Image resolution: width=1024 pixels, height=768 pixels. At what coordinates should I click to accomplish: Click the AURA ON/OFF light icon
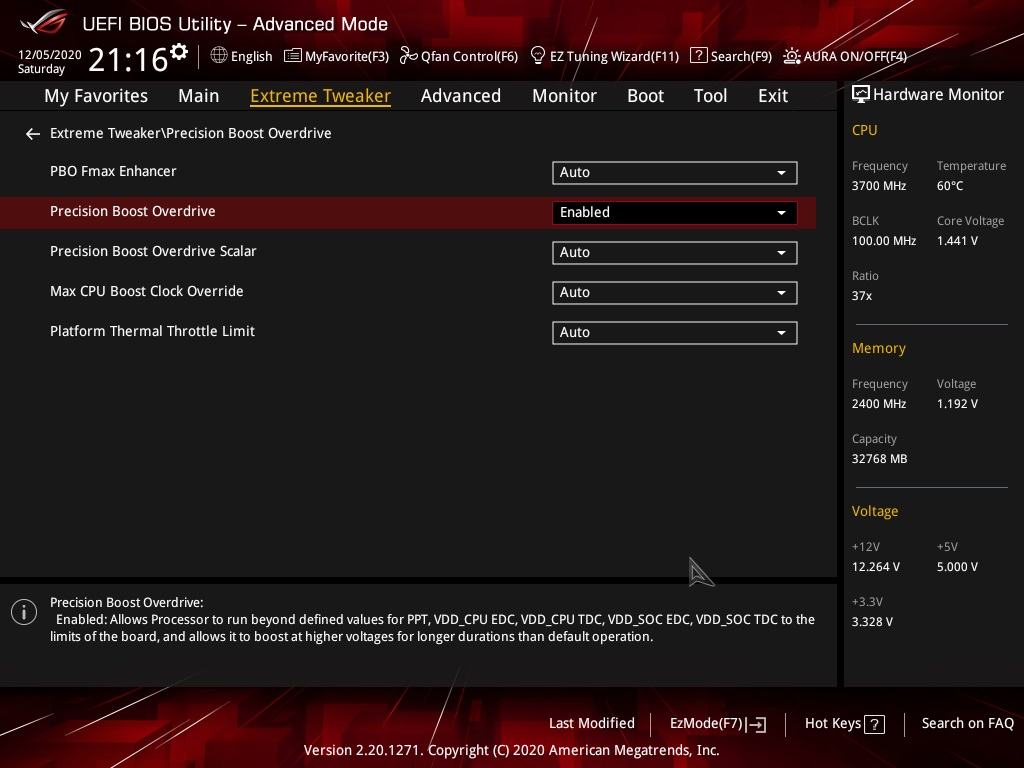792,56
